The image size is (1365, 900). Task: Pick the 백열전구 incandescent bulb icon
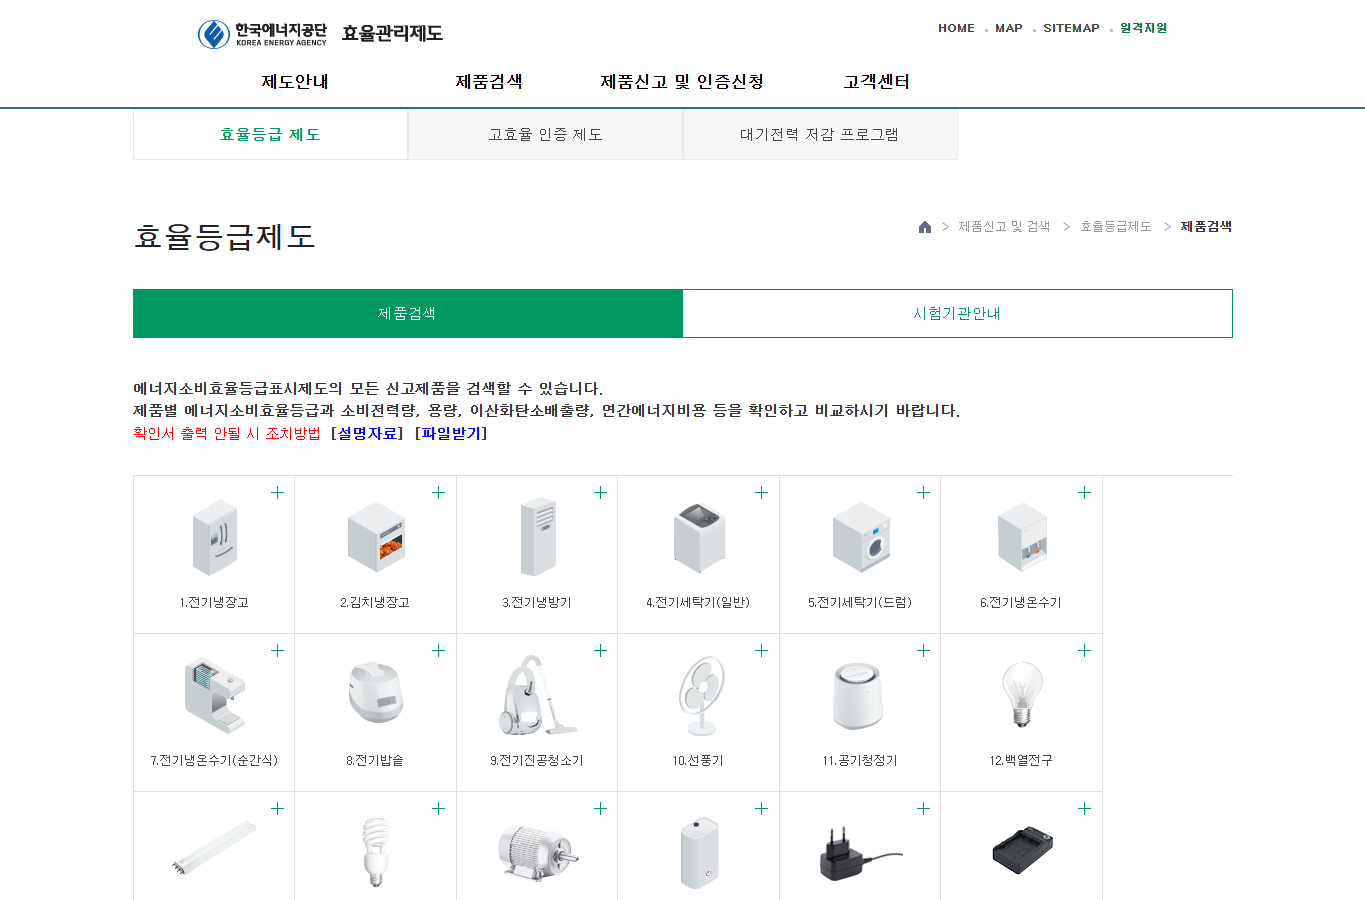click(1022, 695)
